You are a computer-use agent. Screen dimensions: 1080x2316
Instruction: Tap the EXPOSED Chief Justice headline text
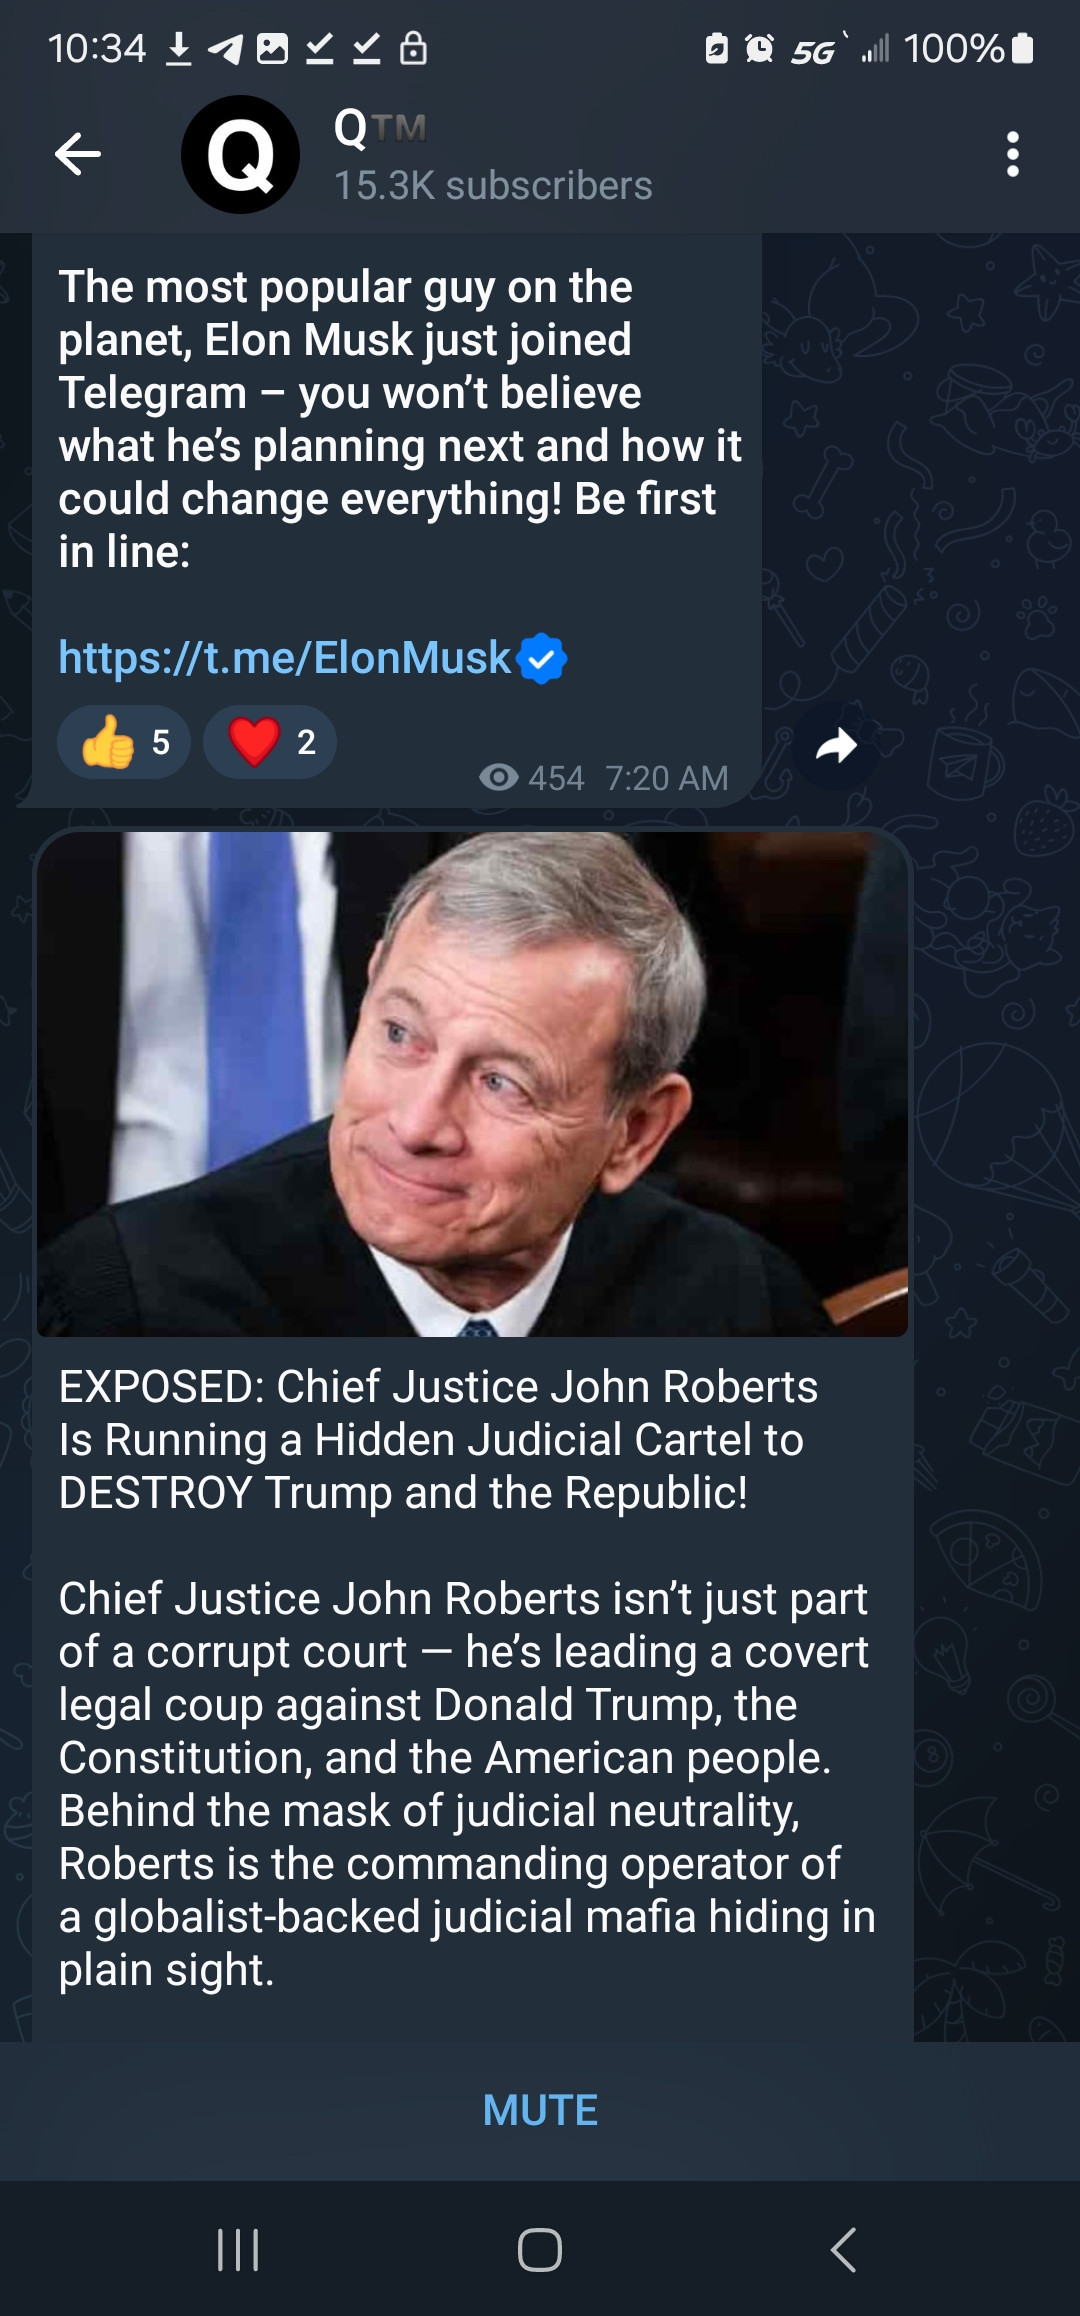tap(438, 1440)
